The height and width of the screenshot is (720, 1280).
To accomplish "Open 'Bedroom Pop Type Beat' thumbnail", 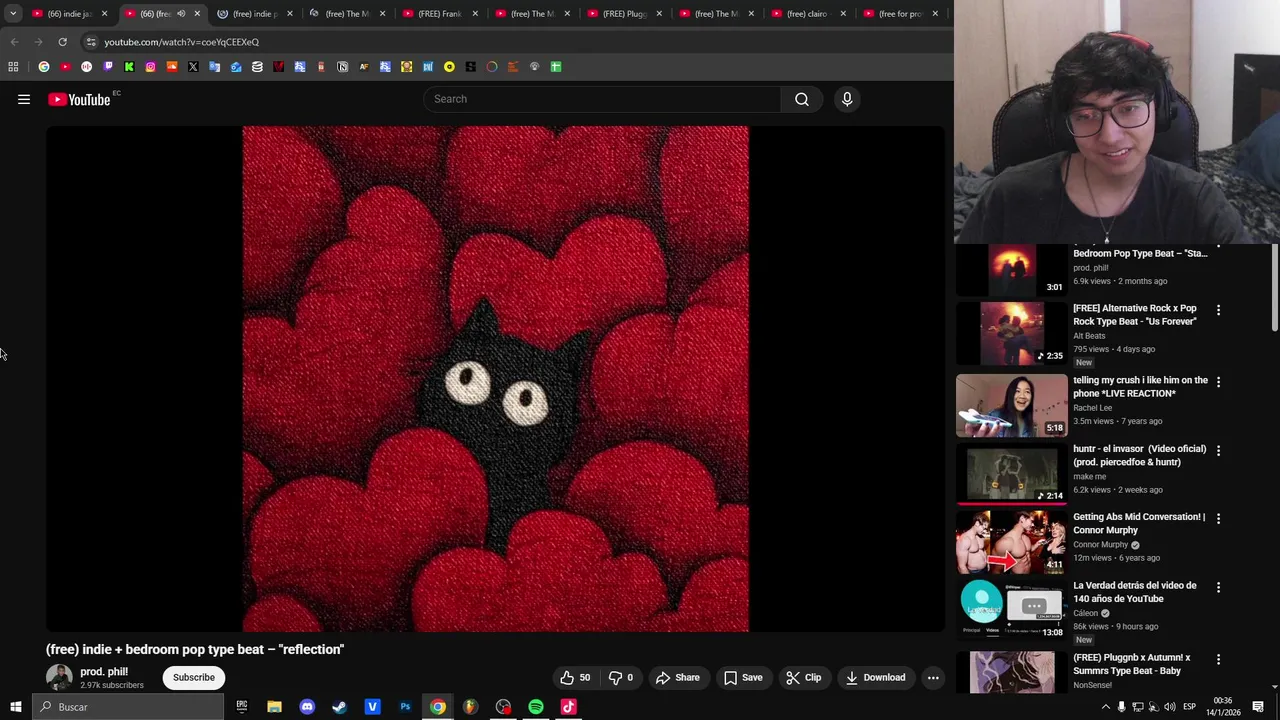I will [1012, 269].
